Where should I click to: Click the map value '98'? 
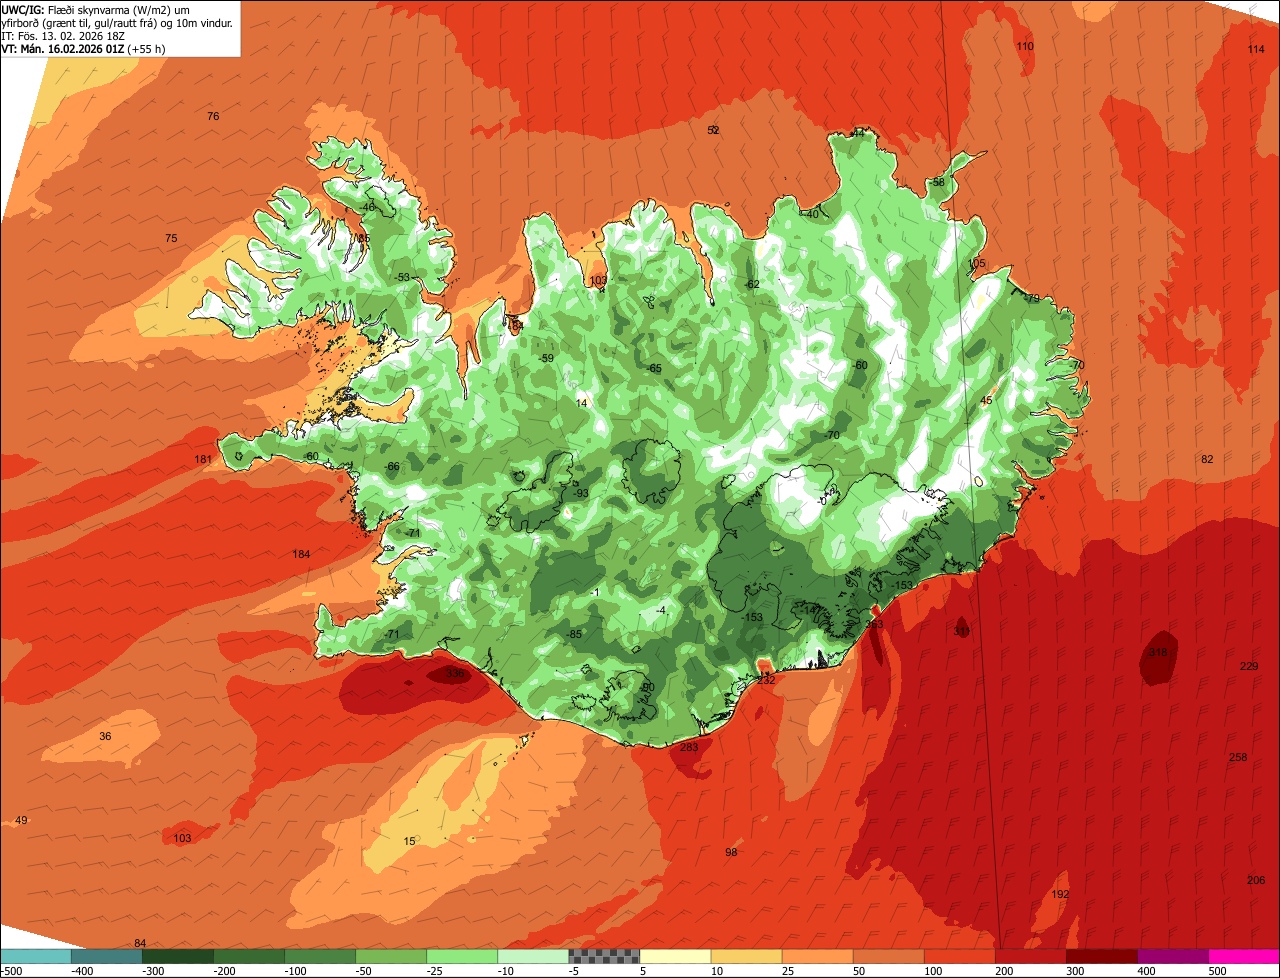coord(731,852)
